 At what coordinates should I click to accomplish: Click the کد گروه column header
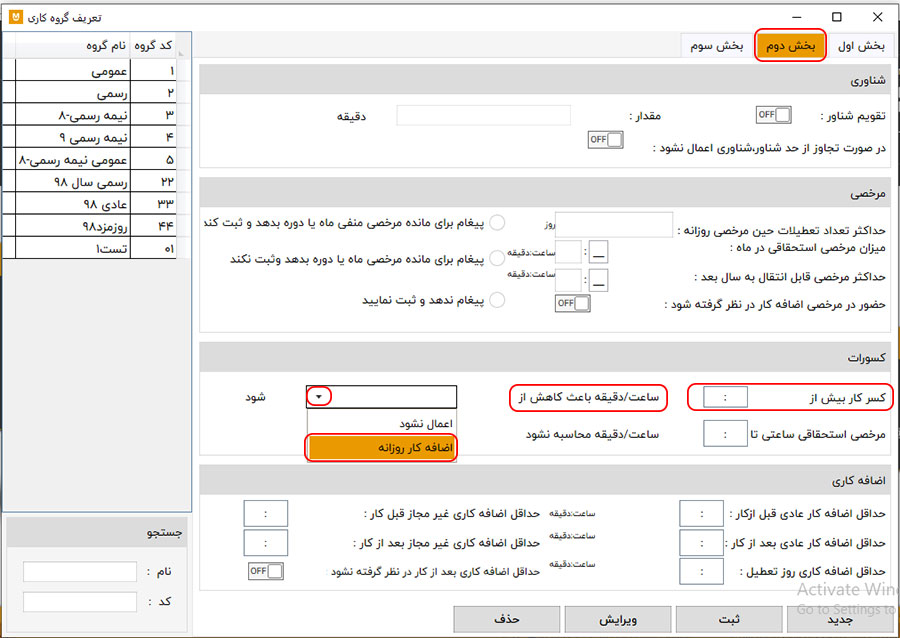pos(153,45)
